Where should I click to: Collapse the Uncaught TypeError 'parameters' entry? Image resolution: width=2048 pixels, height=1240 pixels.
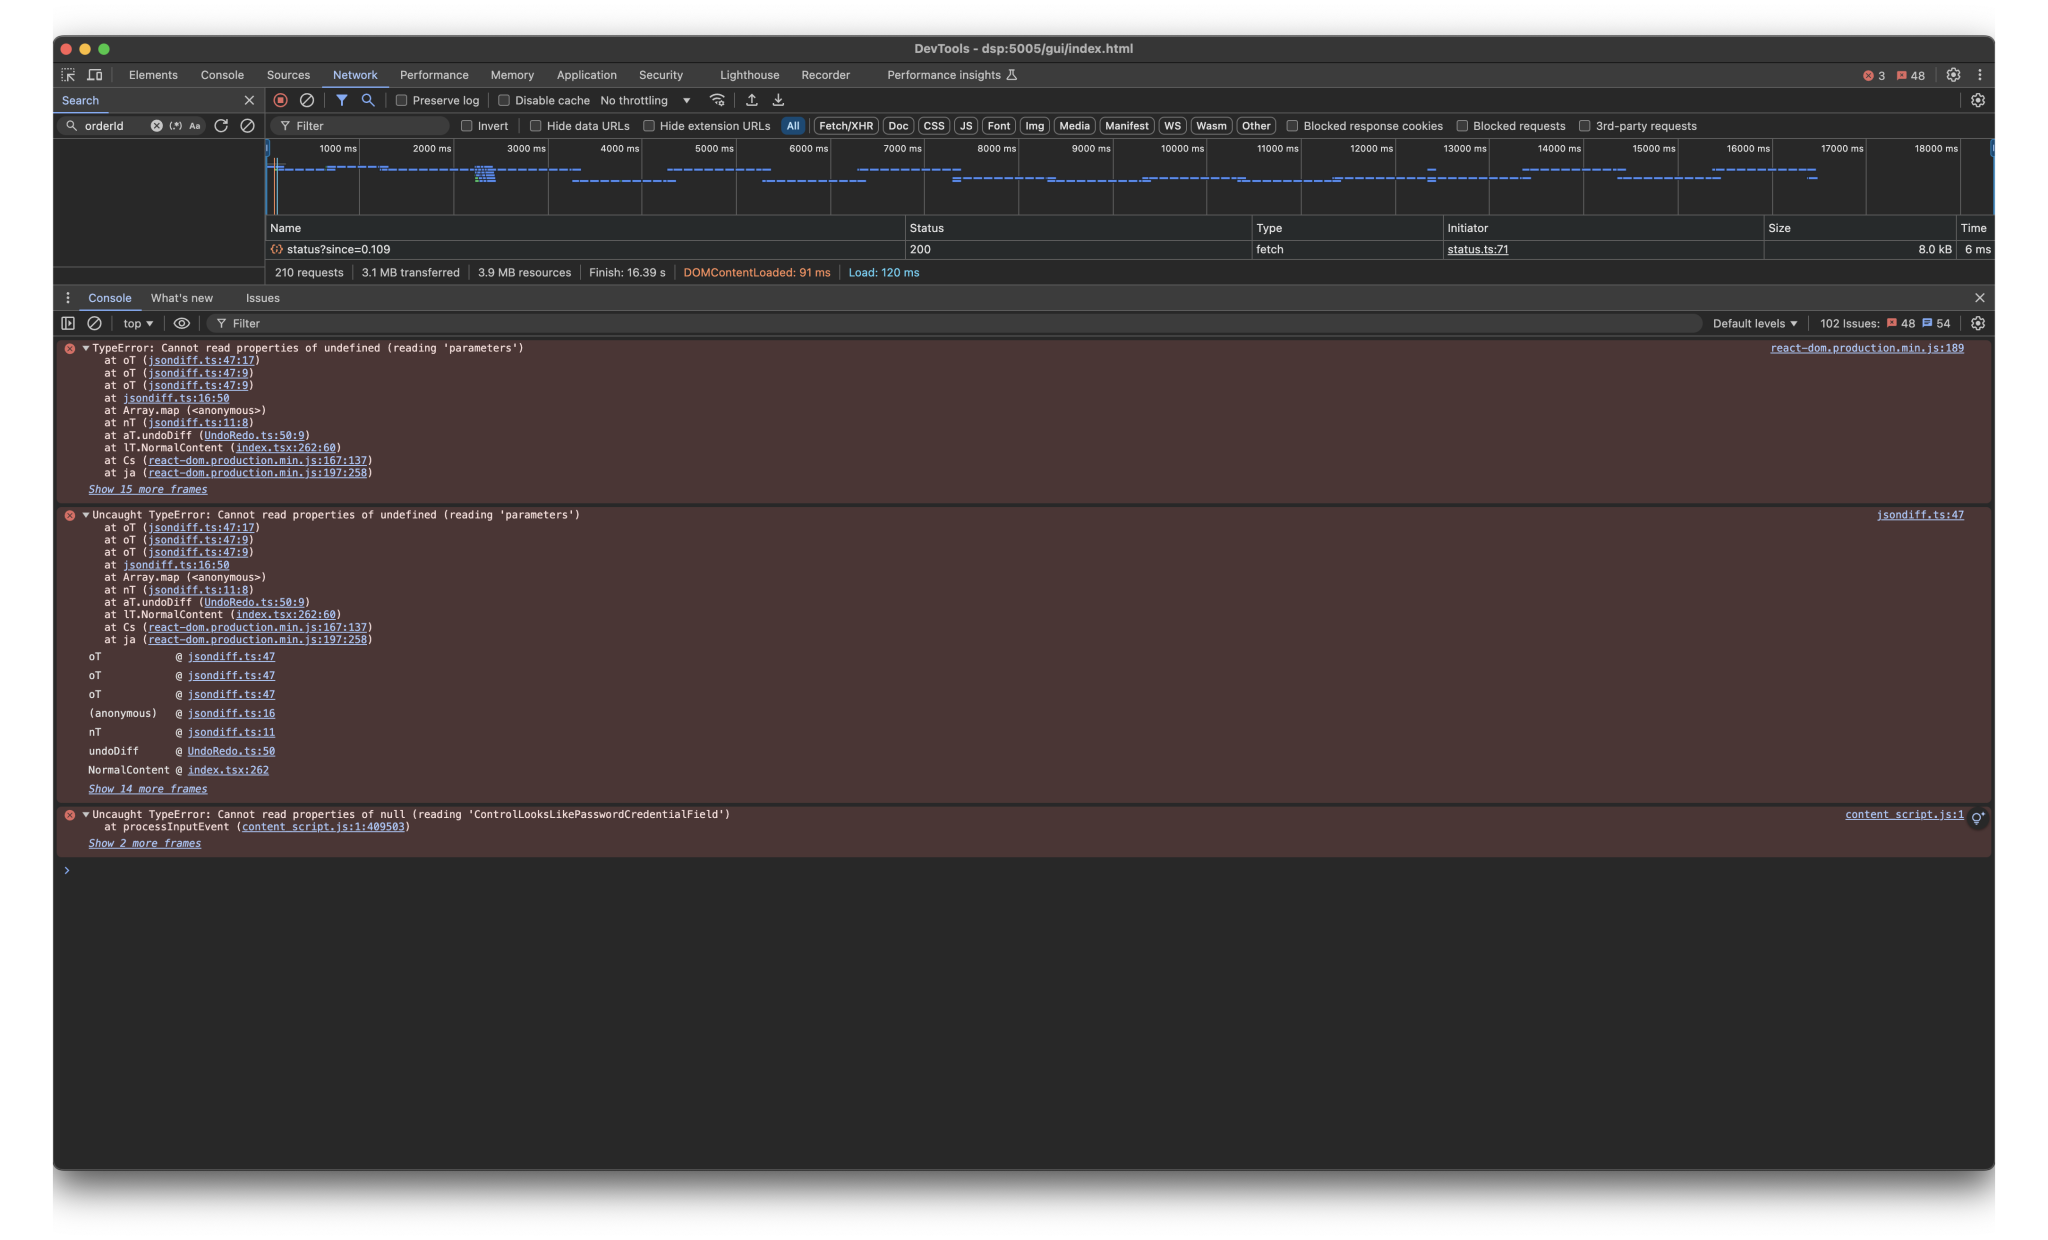point(86,515)
